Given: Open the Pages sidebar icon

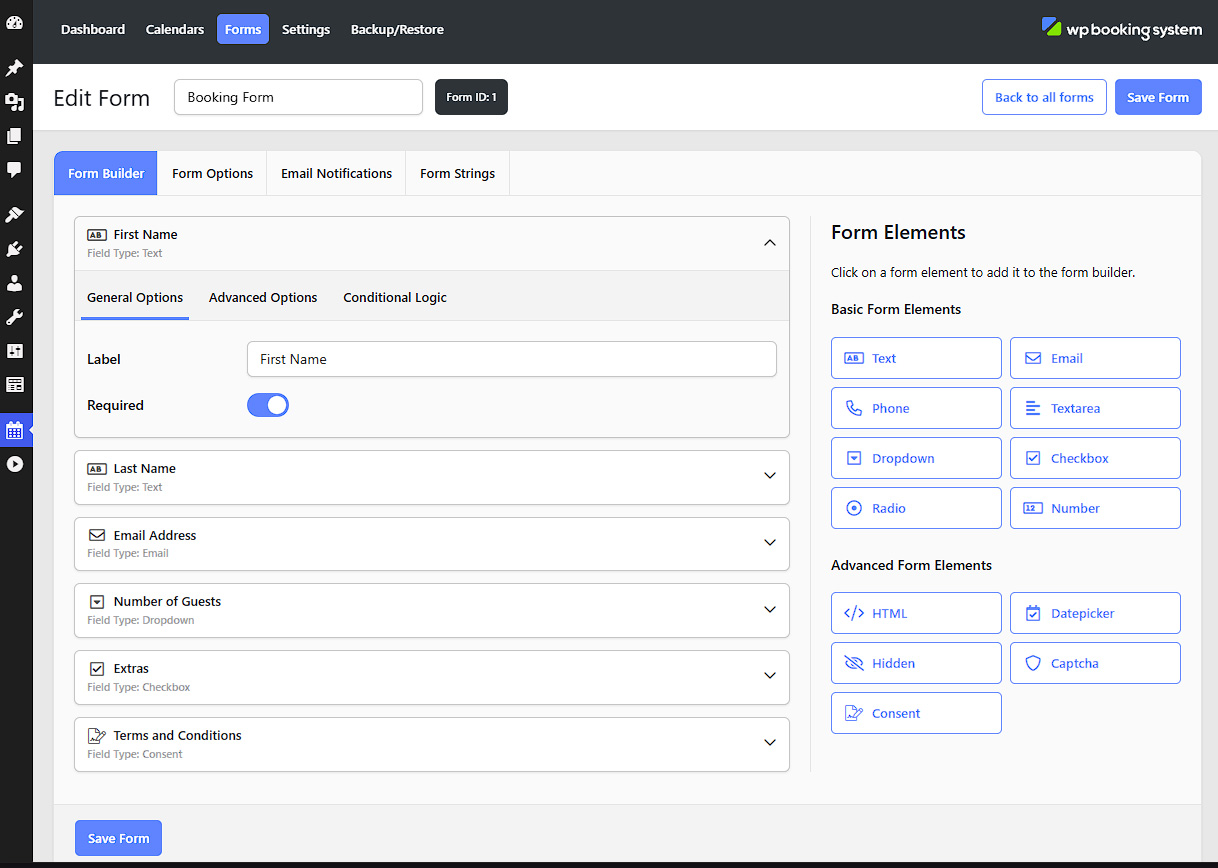Looking at the screenshot, I should click(14, 136).
